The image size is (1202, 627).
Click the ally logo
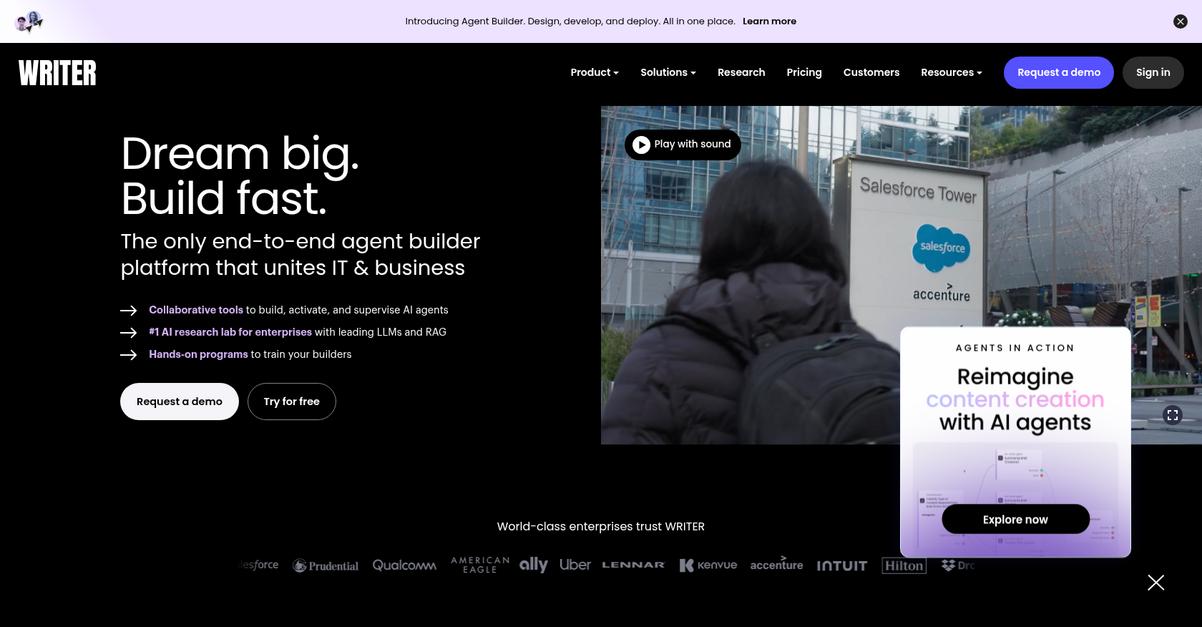pos(533,564)
